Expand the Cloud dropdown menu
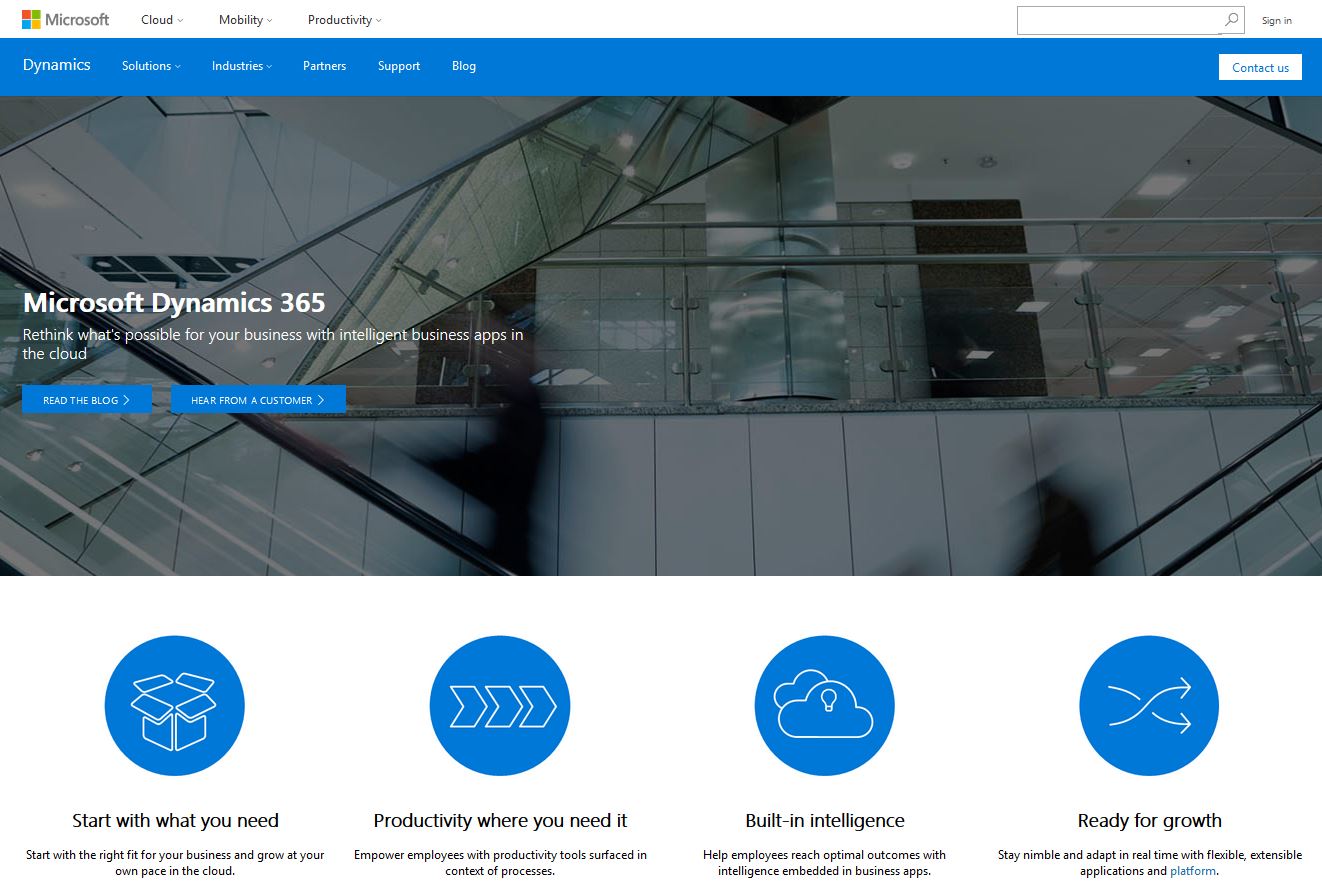 click(162, 19)
